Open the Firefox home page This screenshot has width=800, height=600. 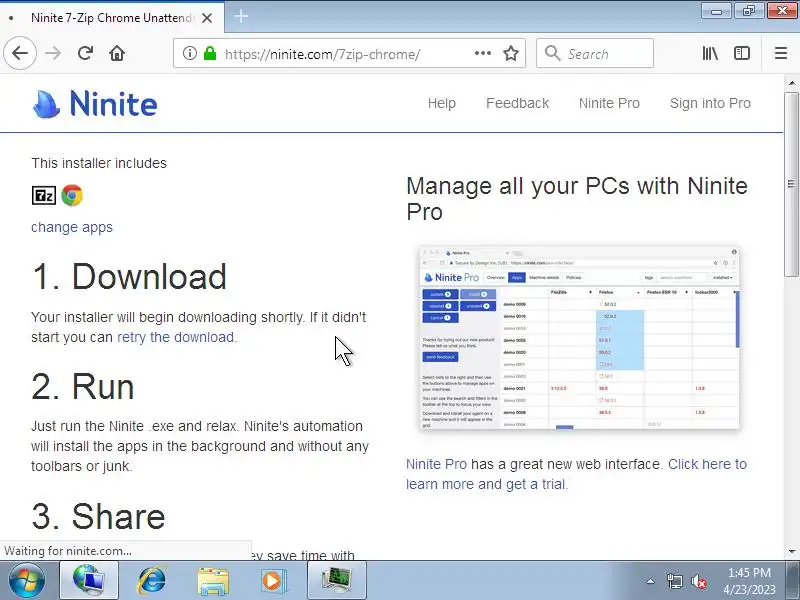click(117, 53)
